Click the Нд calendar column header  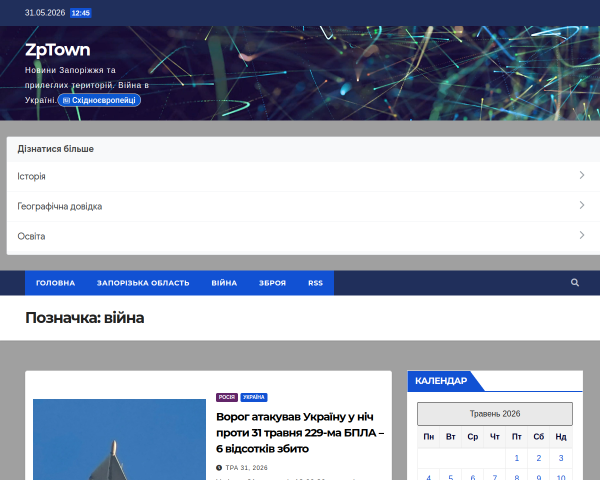point(561,437)
